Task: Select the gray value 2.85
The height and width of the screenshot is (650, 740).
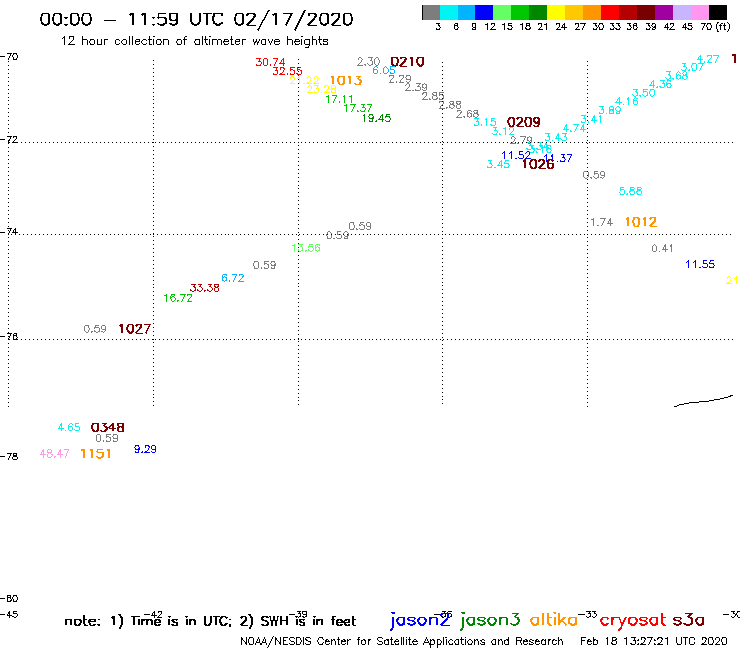Action: click(x=433, y=96)
